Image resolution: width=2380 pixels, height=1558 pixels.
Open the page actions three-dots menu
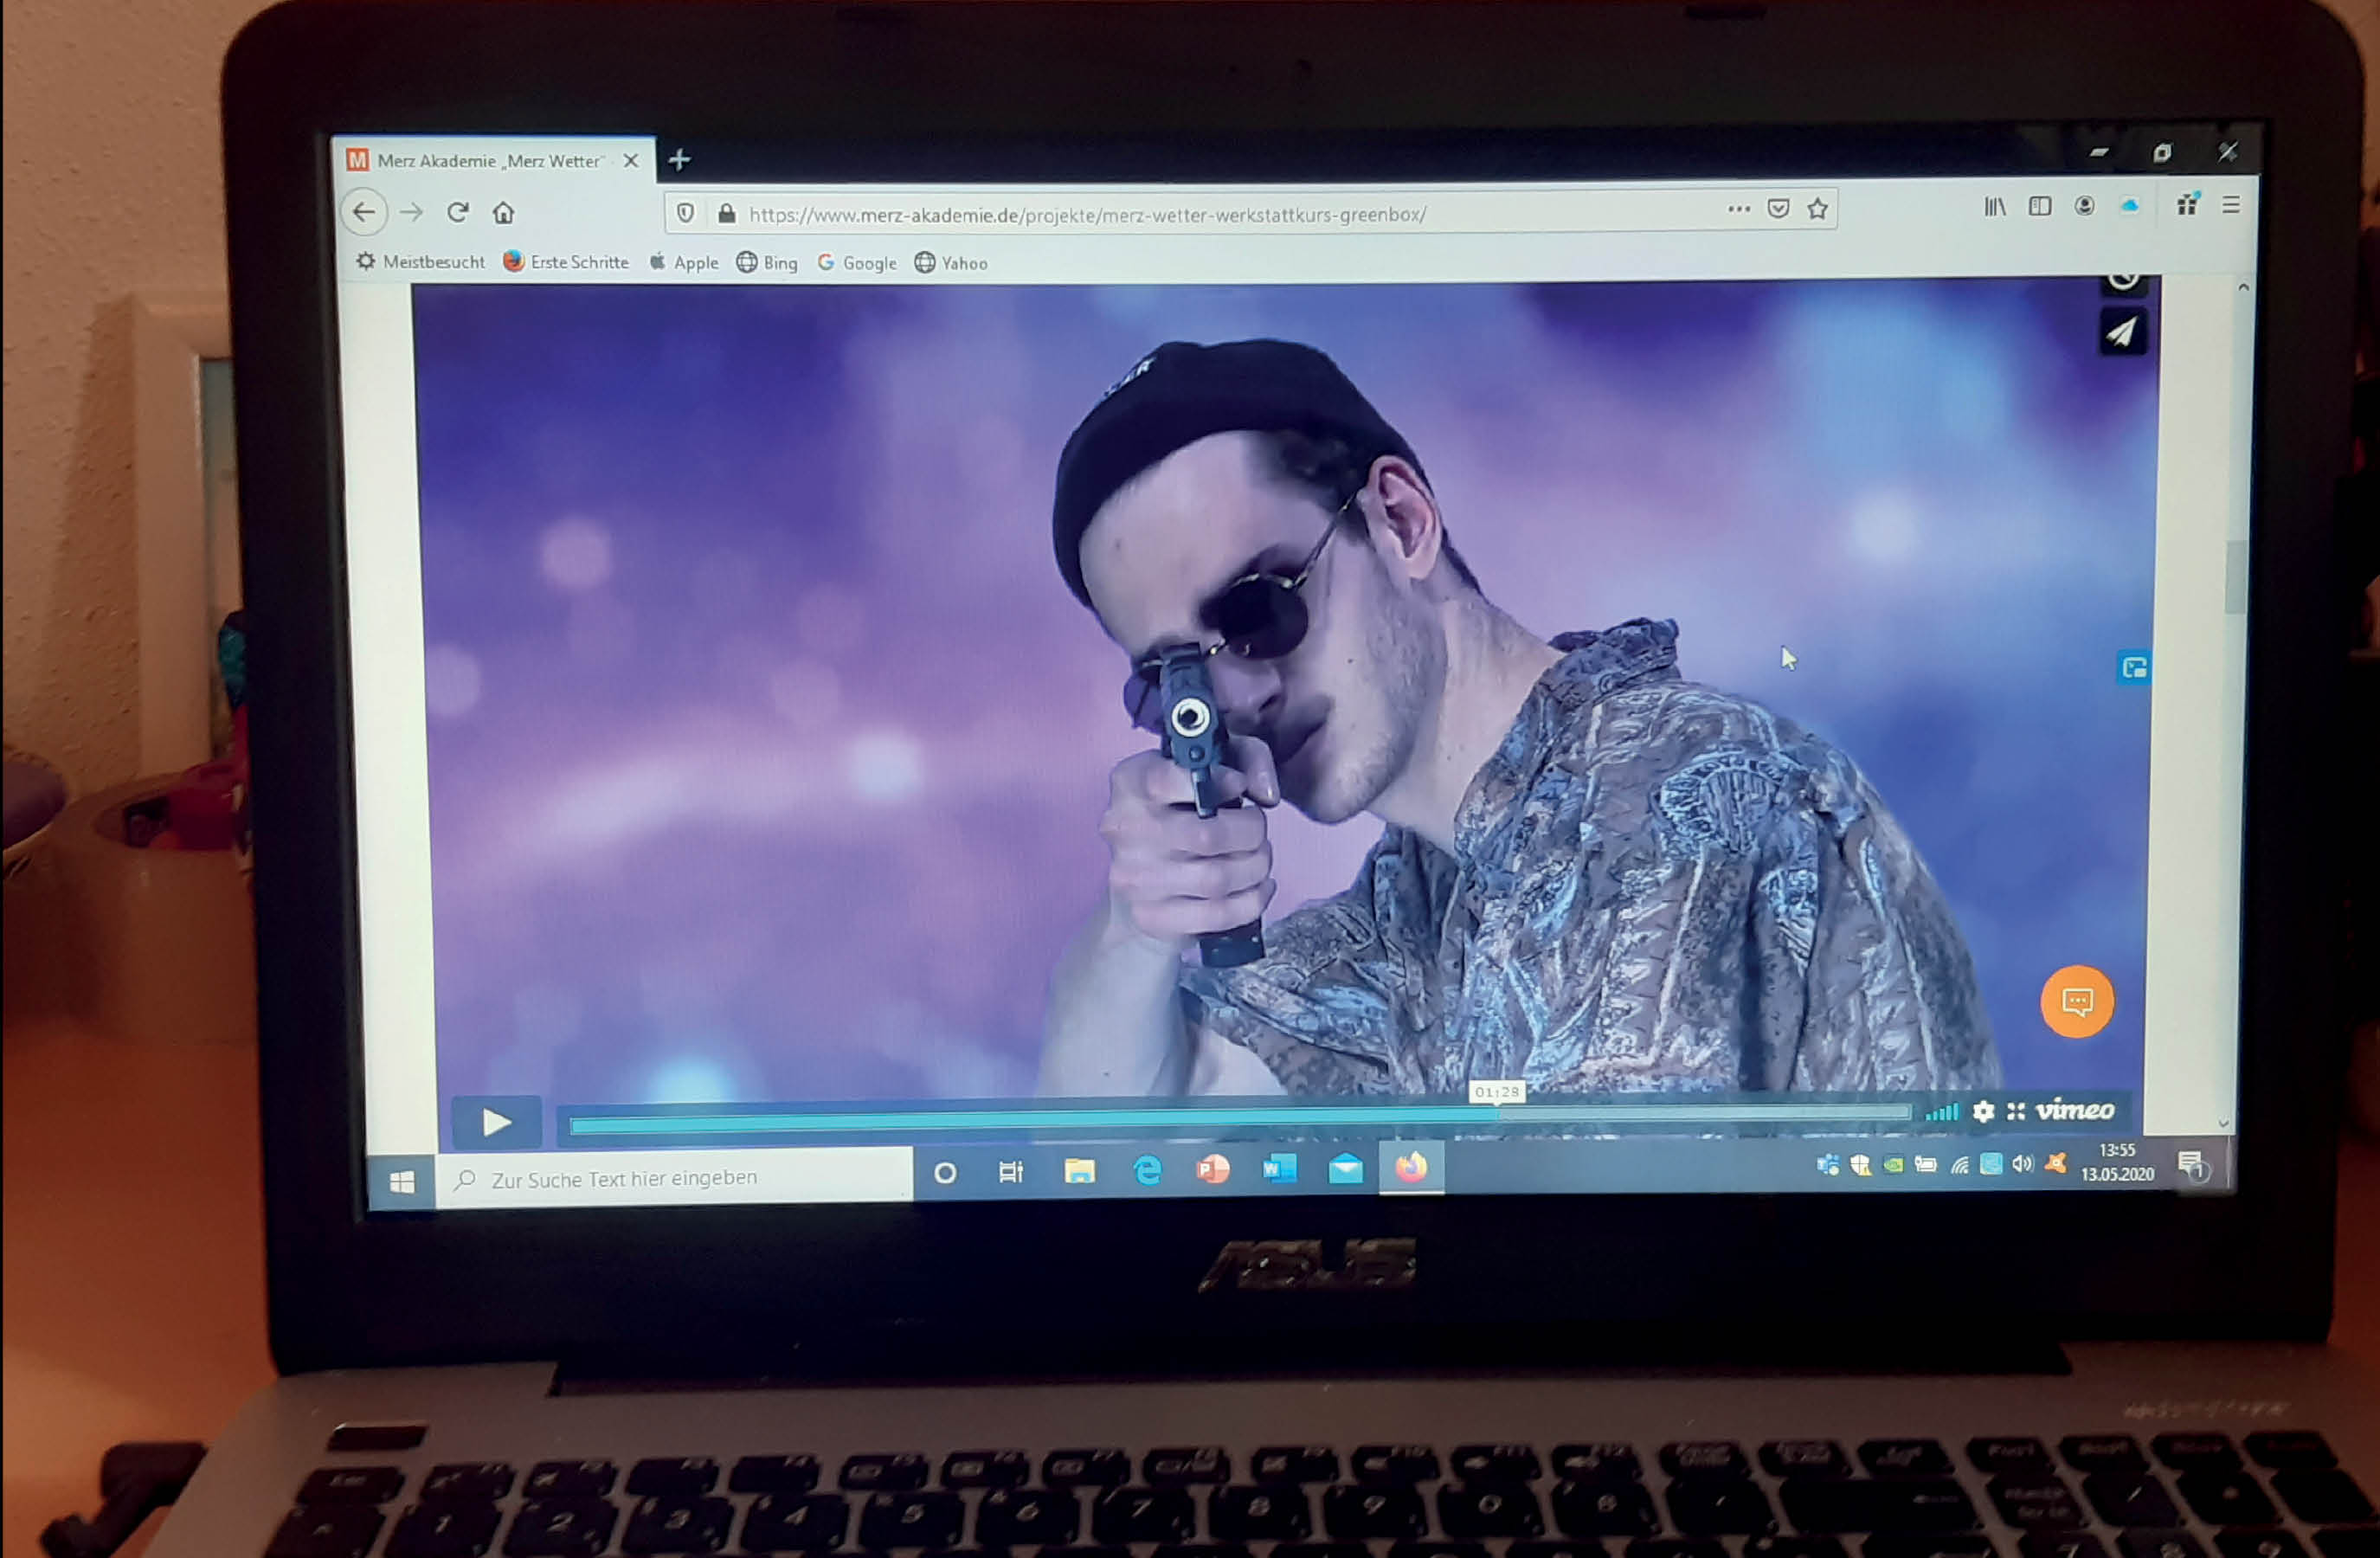1739,209
